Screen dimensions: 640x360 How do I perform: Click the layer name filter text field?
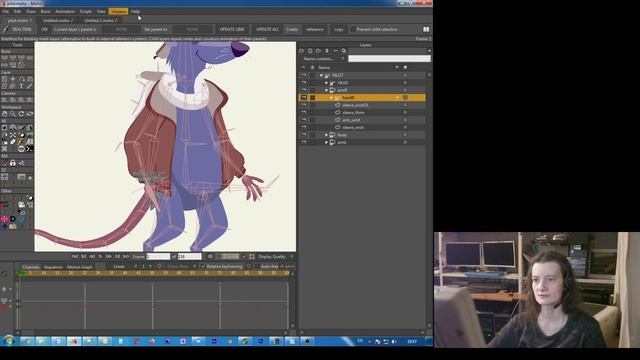pos(389,59)
